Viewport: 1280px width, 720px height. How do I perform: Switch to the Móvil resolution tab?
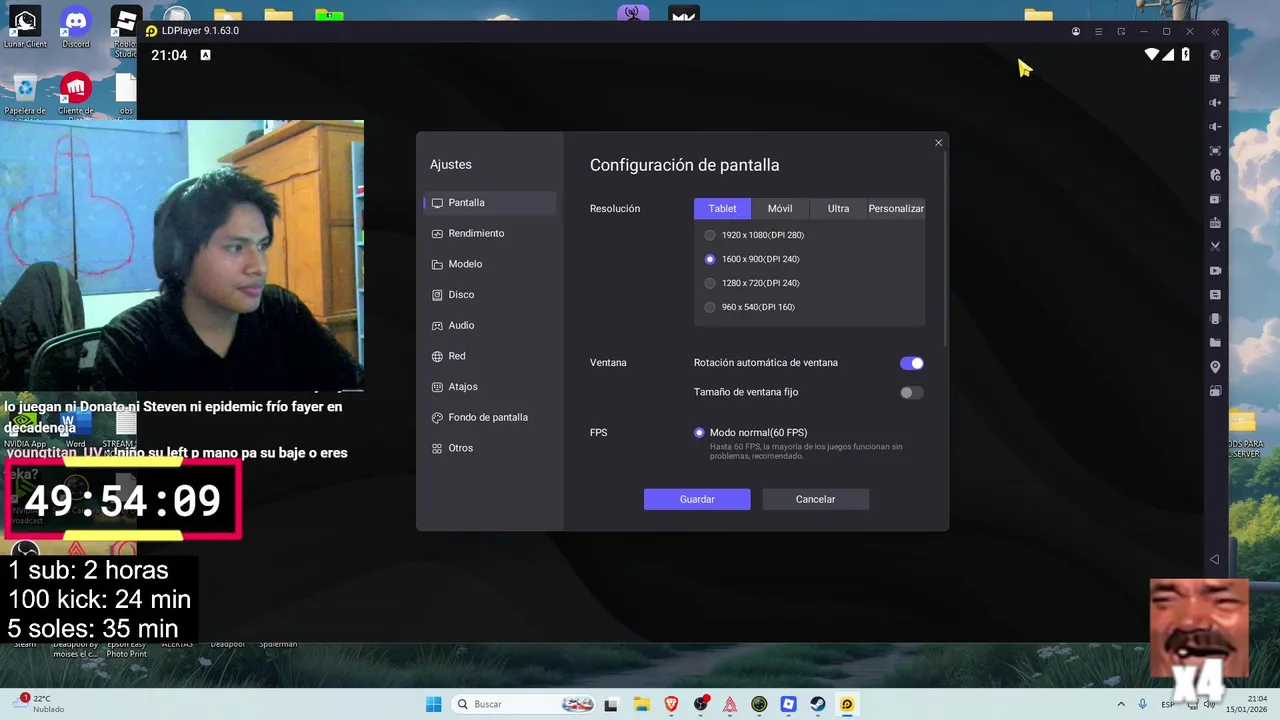(x=780, y=208)
